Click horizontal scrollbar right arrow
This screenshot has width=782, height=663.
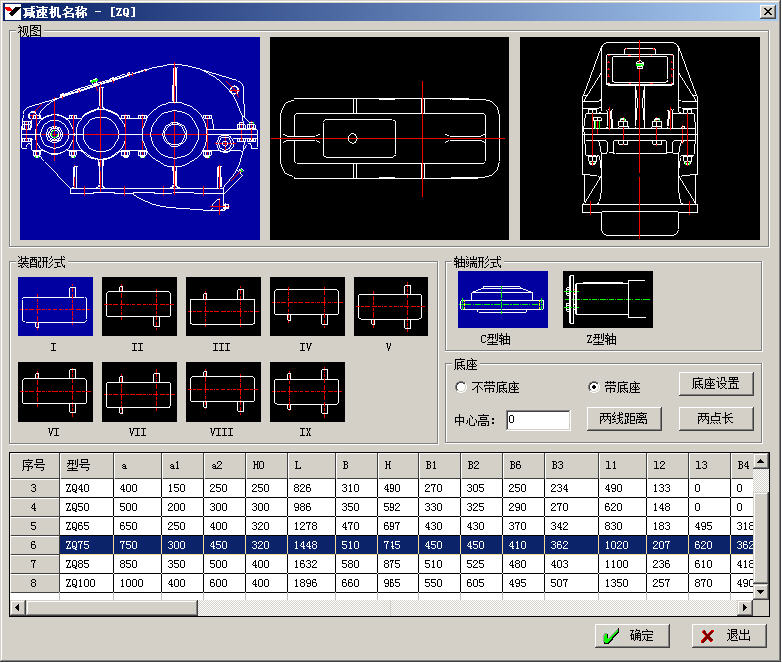point(745,608)
